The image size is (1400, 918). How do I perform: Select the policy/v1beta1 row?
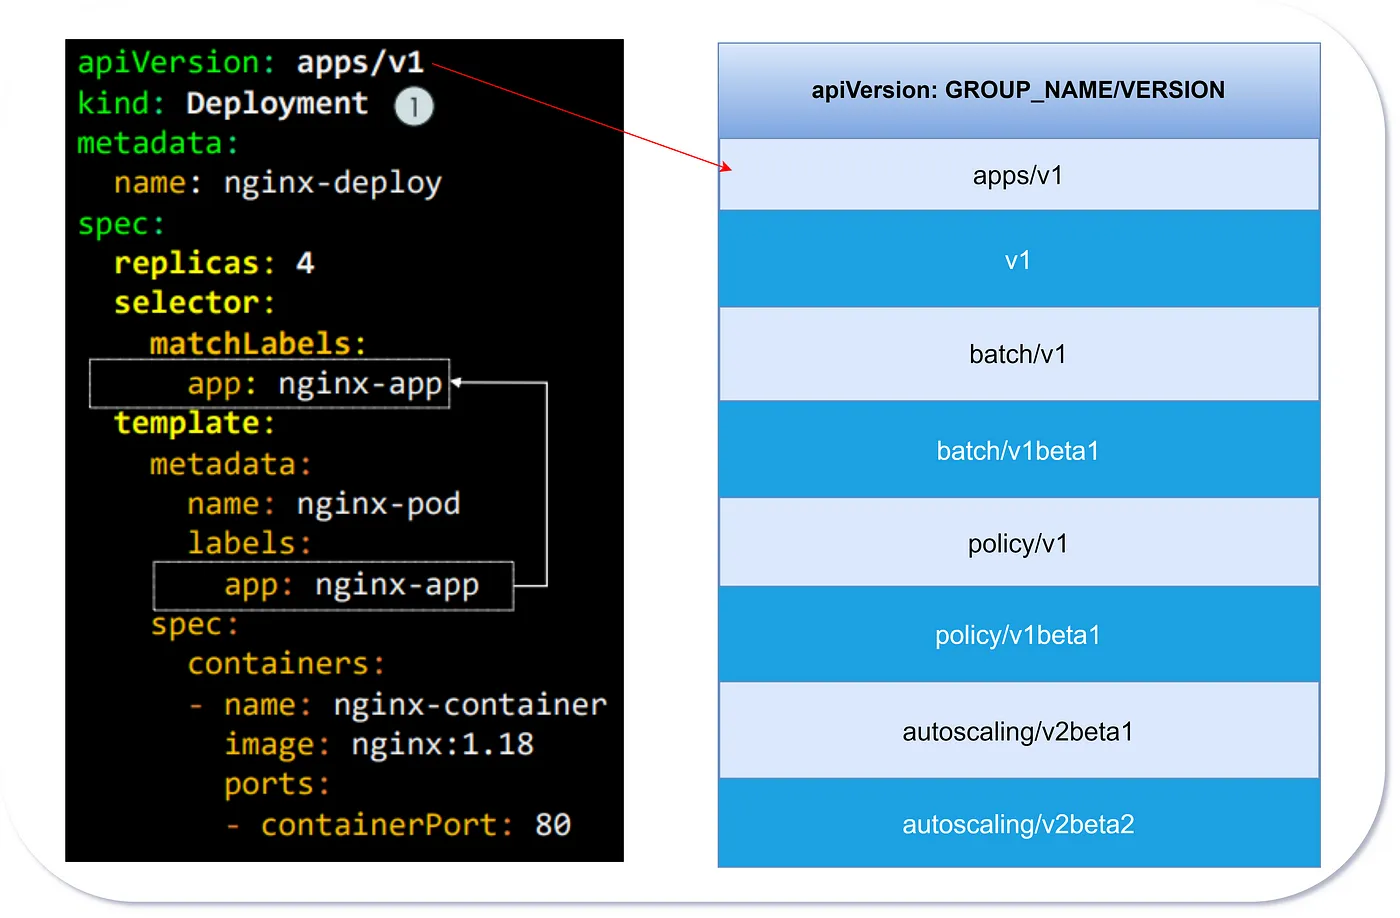[1018, 635]
